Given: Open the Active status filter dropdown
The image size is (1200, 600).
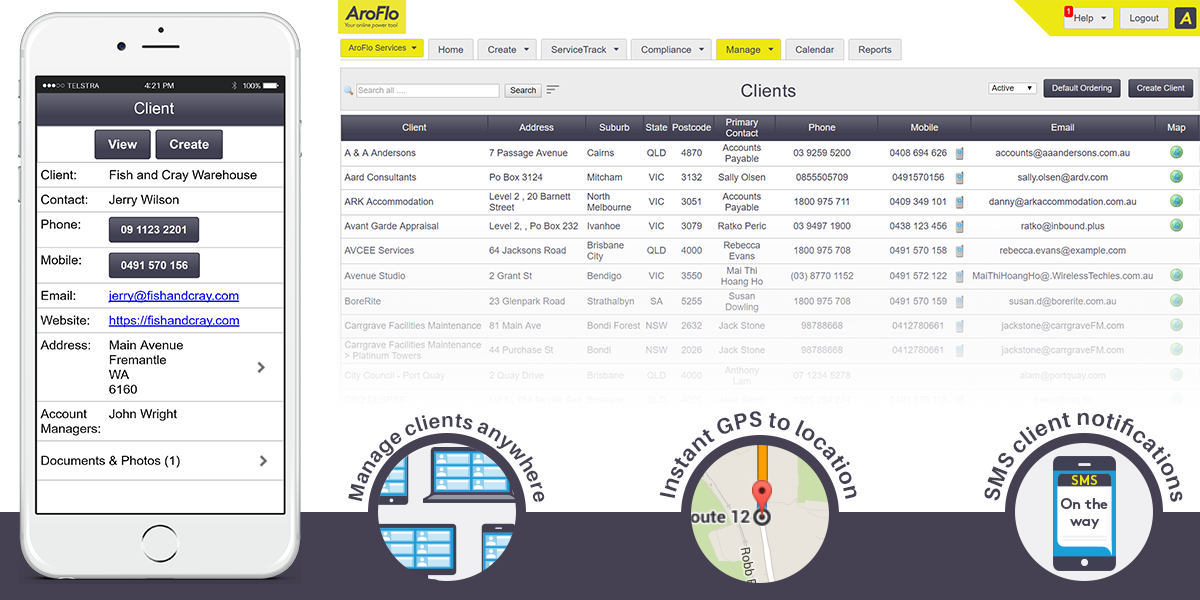Looking at the screenshot, I should (1012, 88).
